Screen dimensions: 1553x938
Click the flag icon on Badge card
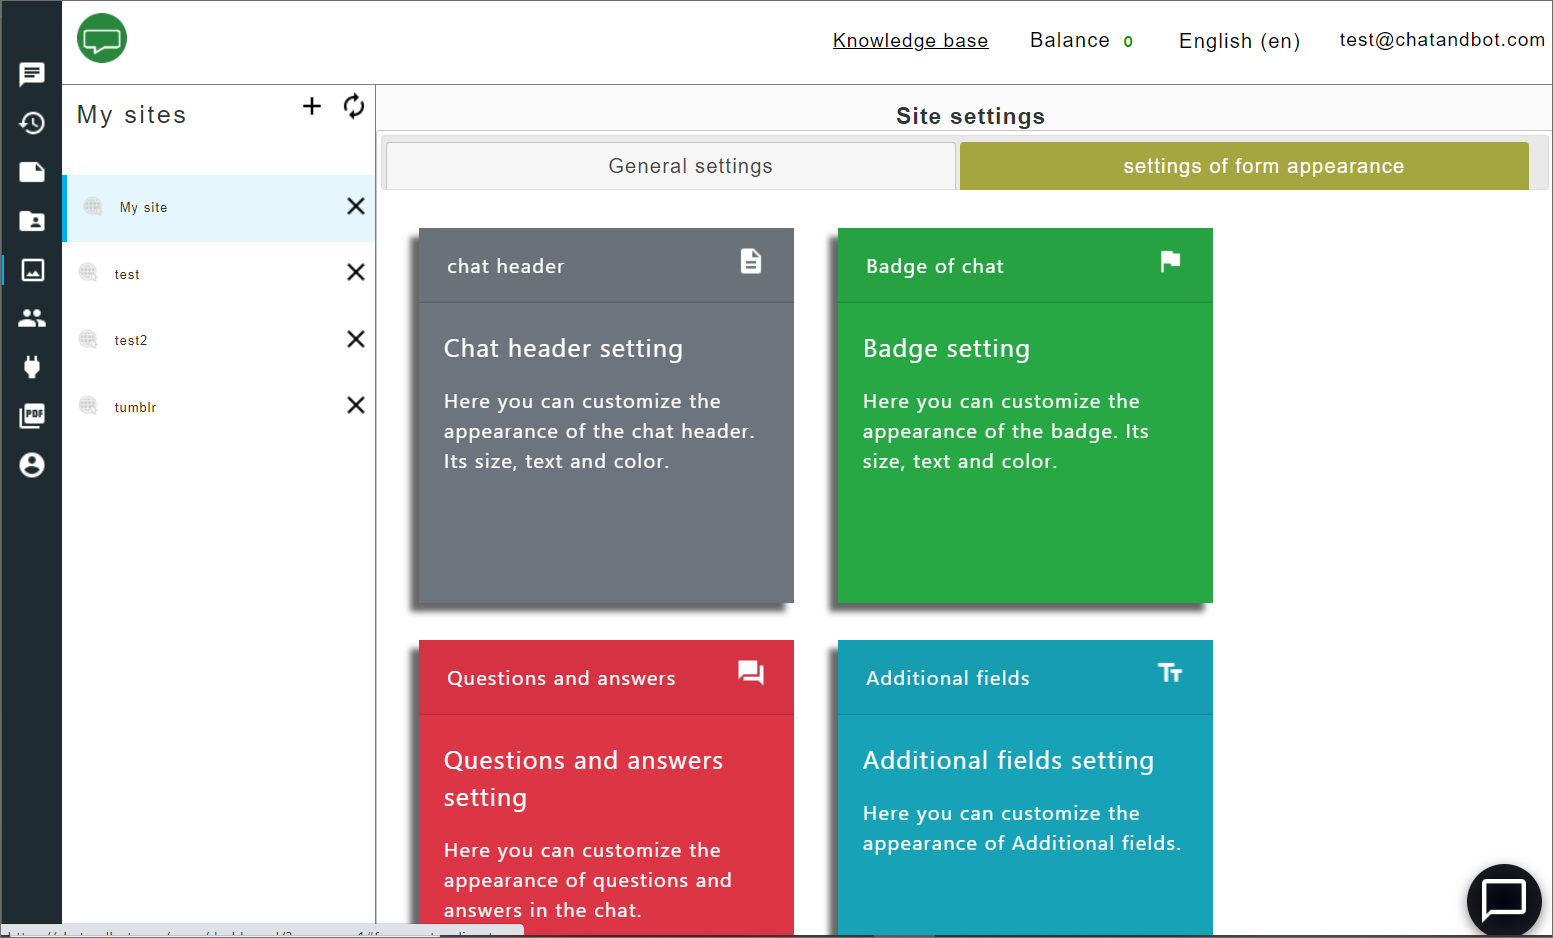point(1170,261)
